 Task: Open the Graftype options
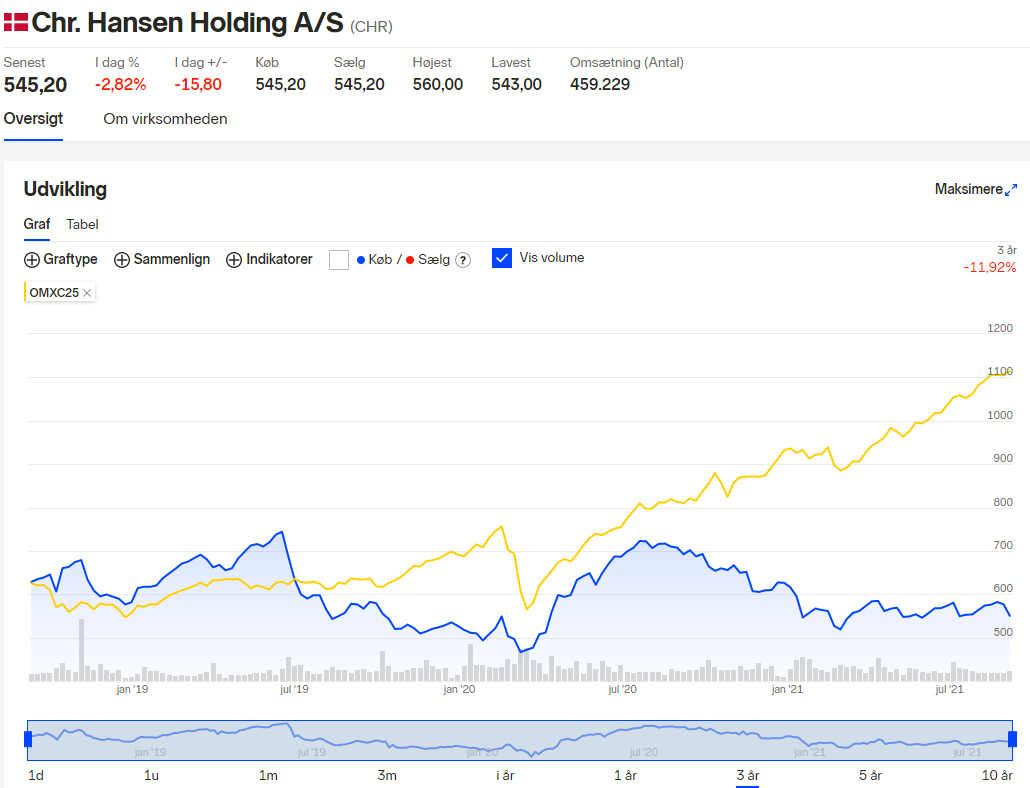coord(70,259)
